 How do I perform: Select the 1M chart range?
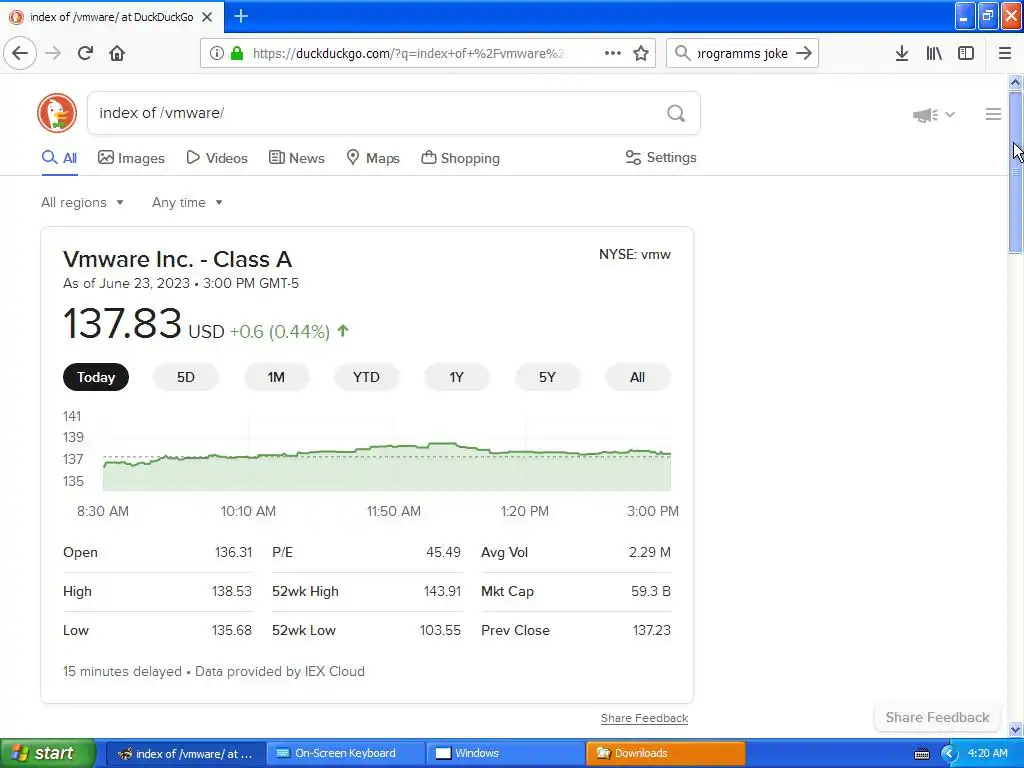tap(276, 377)
